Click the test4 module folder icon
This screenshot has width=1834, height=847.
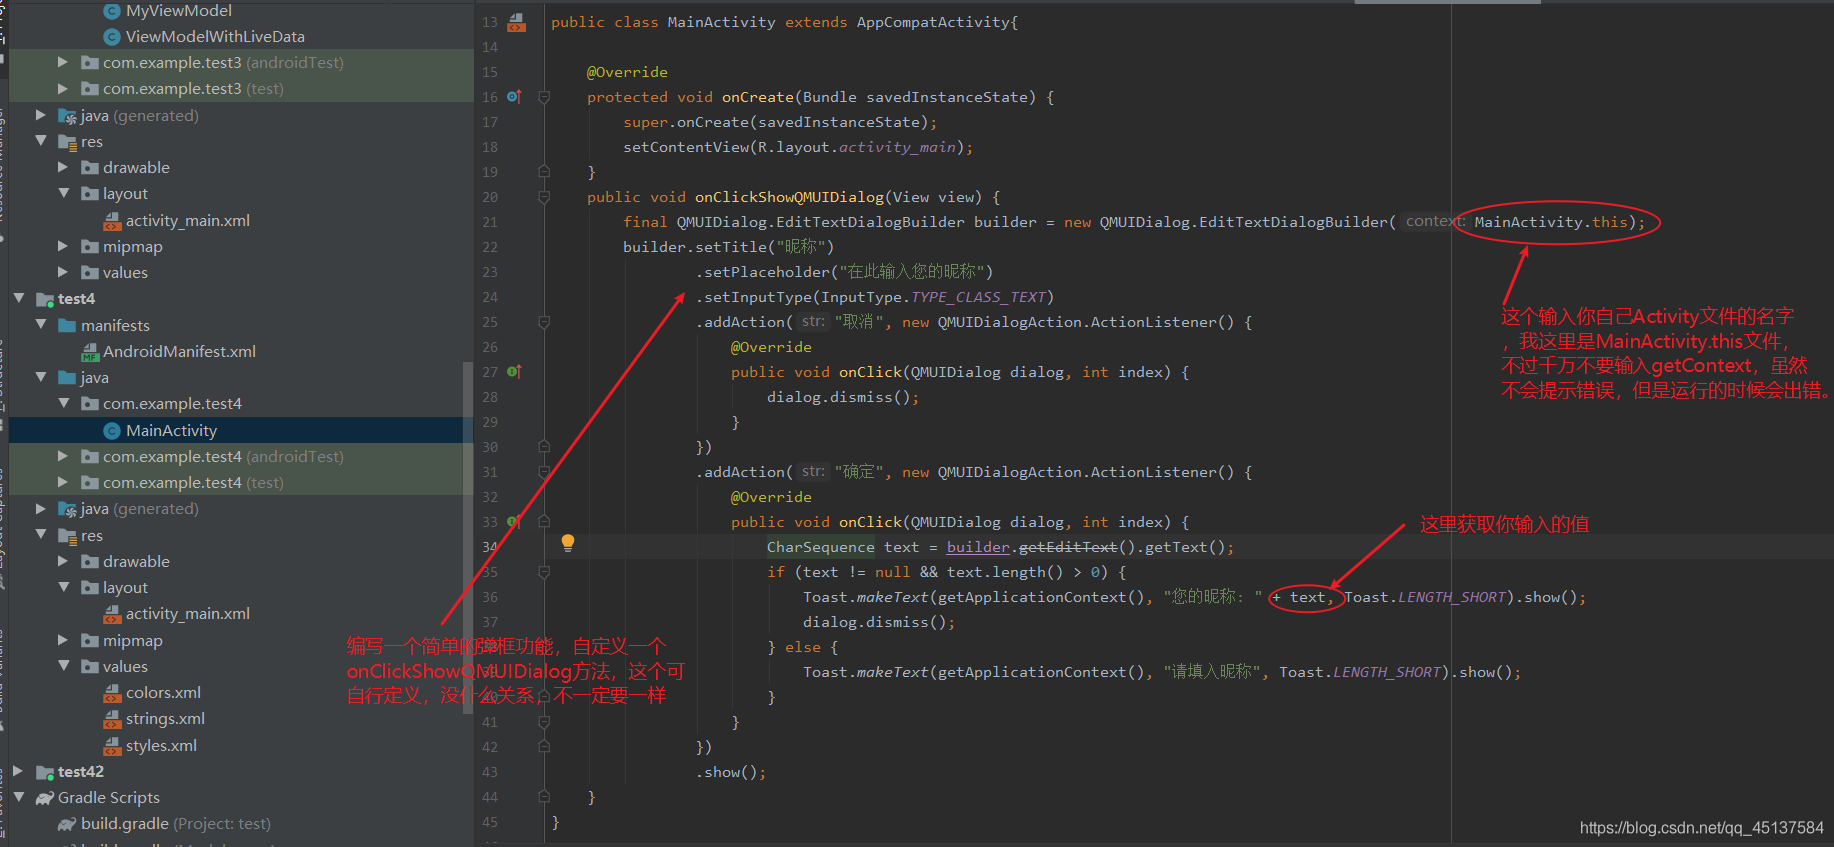tap(45, 299)
